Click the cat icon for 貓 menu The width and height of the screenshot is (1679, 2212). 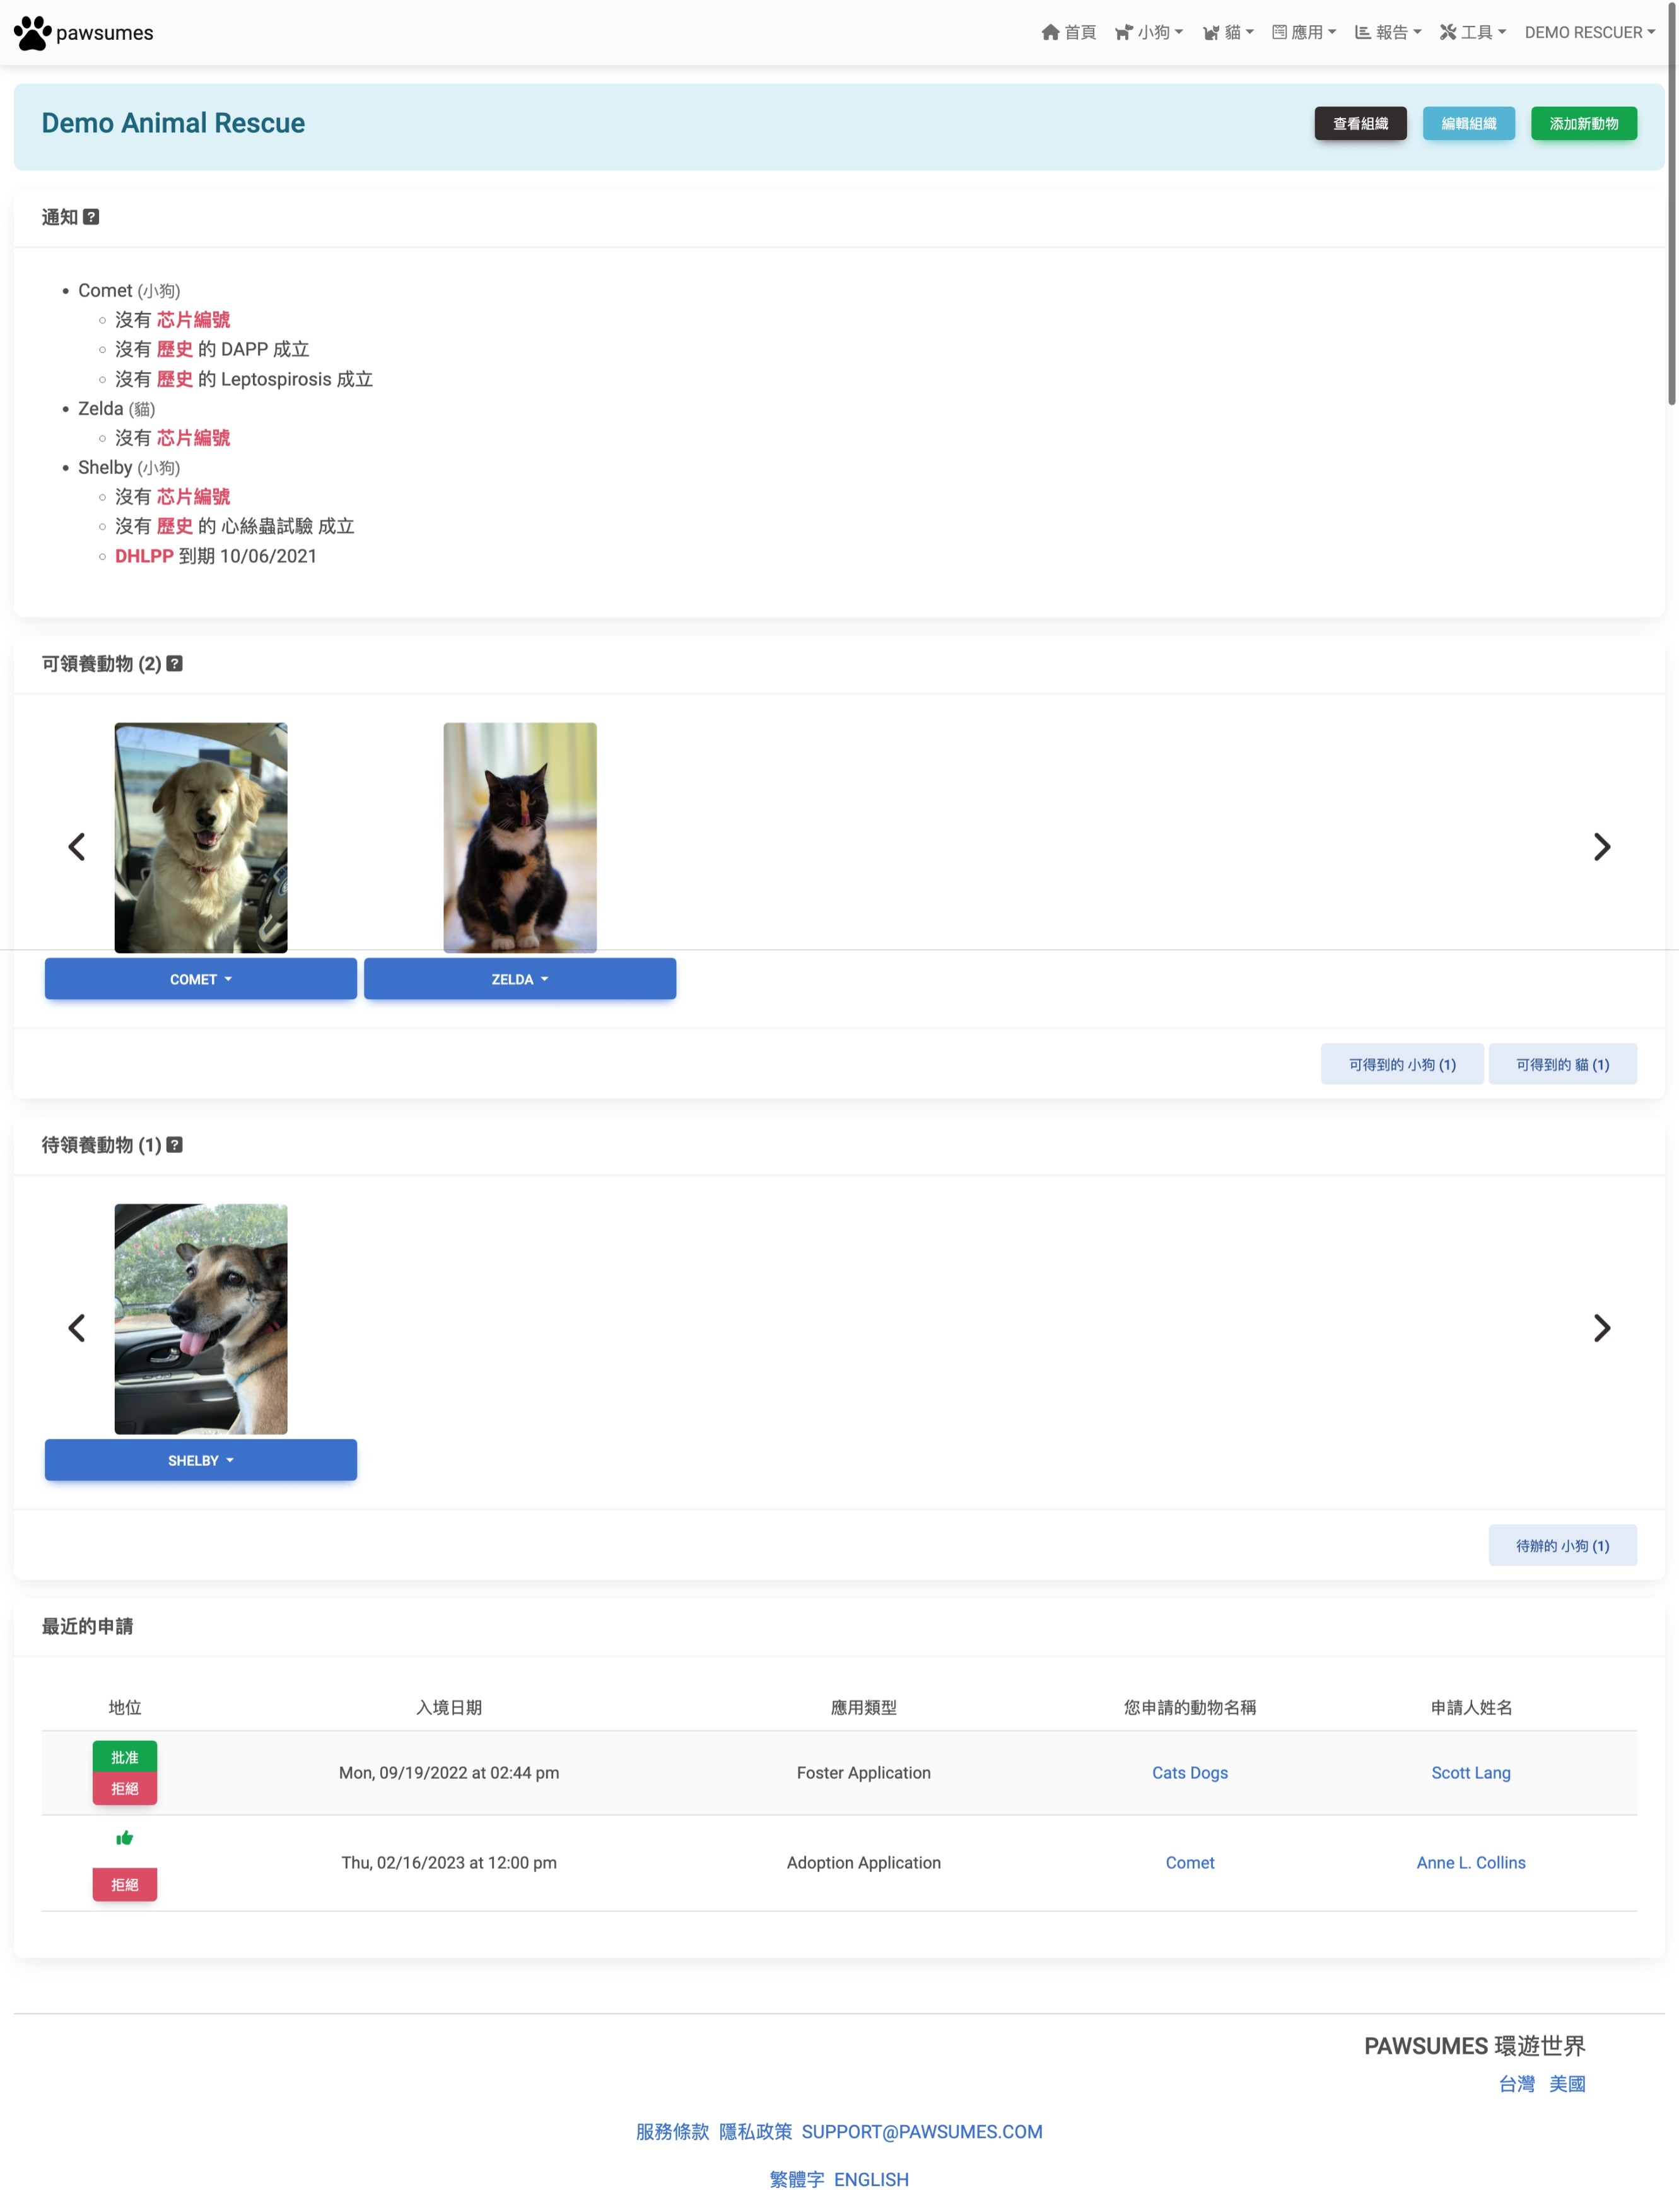click(x=1212, y=32)
